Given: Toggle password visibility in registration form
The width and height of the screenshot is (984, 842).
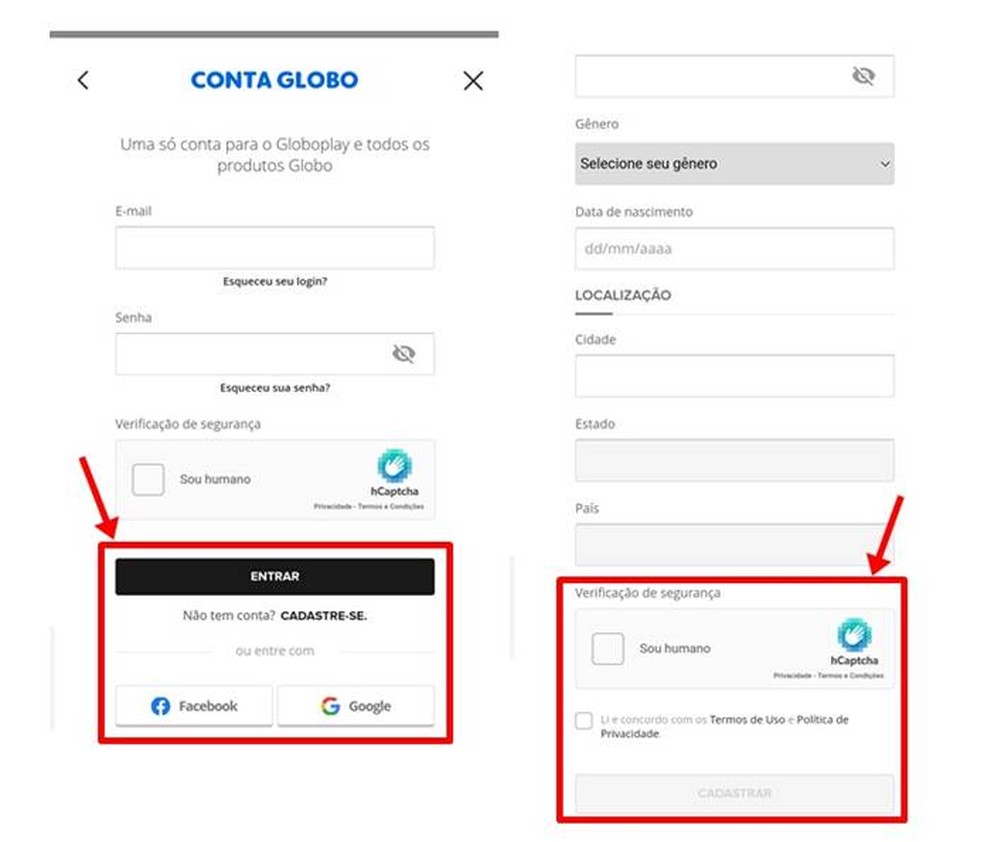Looking at the screenshot, I should pos(864,76).
